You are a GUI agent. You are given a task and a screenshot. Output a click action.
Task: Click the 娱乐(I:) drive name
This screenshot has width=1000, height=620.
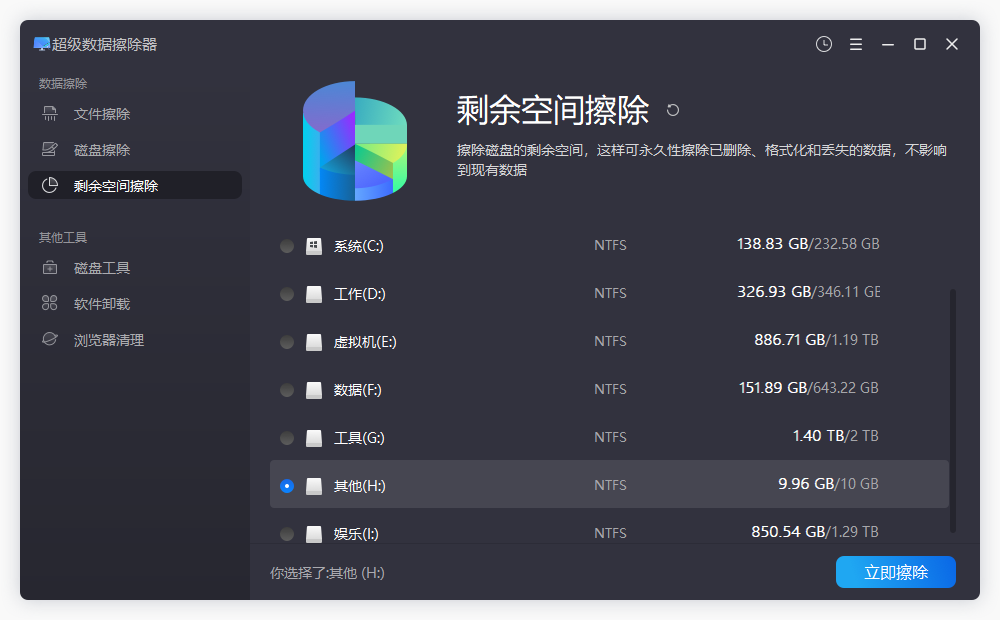pyautogui.click(x=356, y=534)
